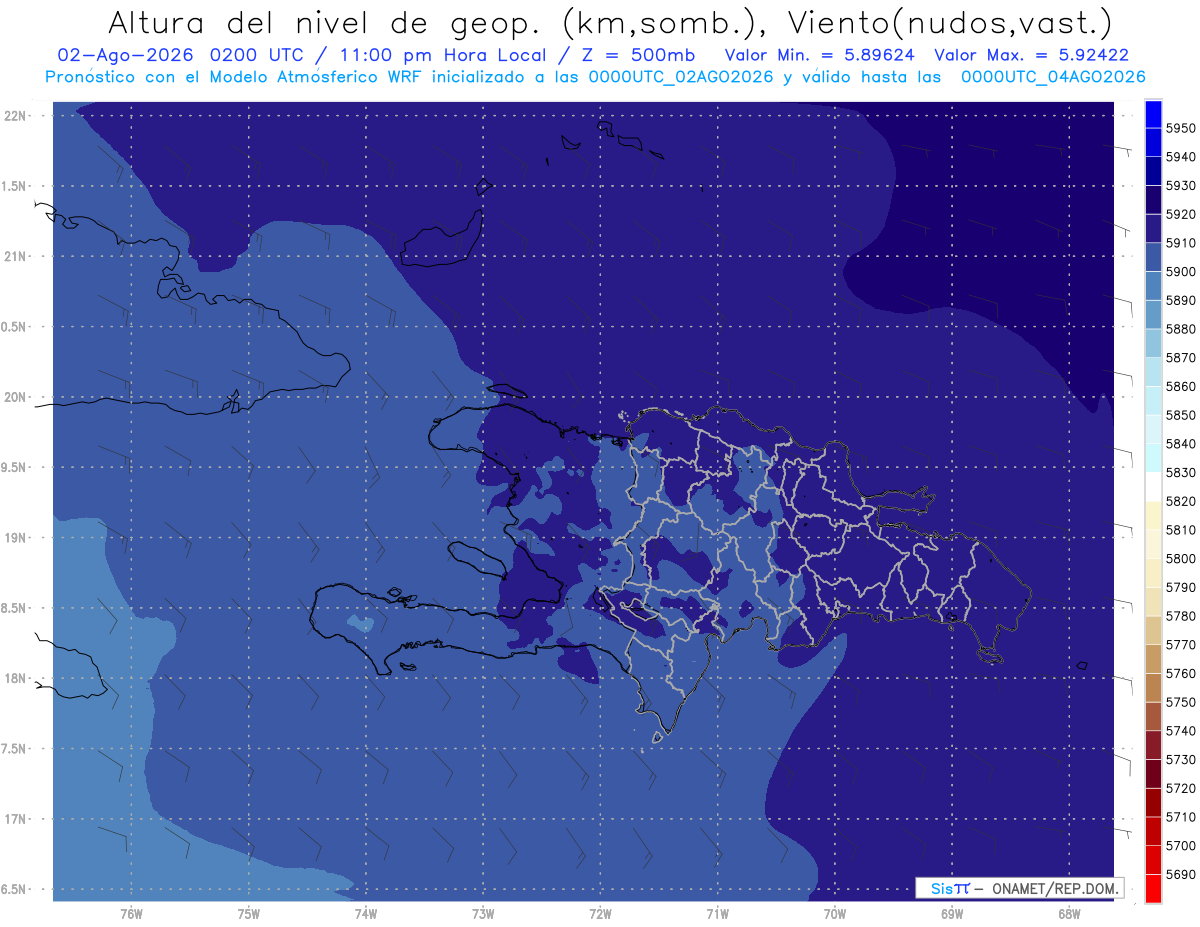Click the 71W longitude label

pyautogui.click(x=717, y=913)
